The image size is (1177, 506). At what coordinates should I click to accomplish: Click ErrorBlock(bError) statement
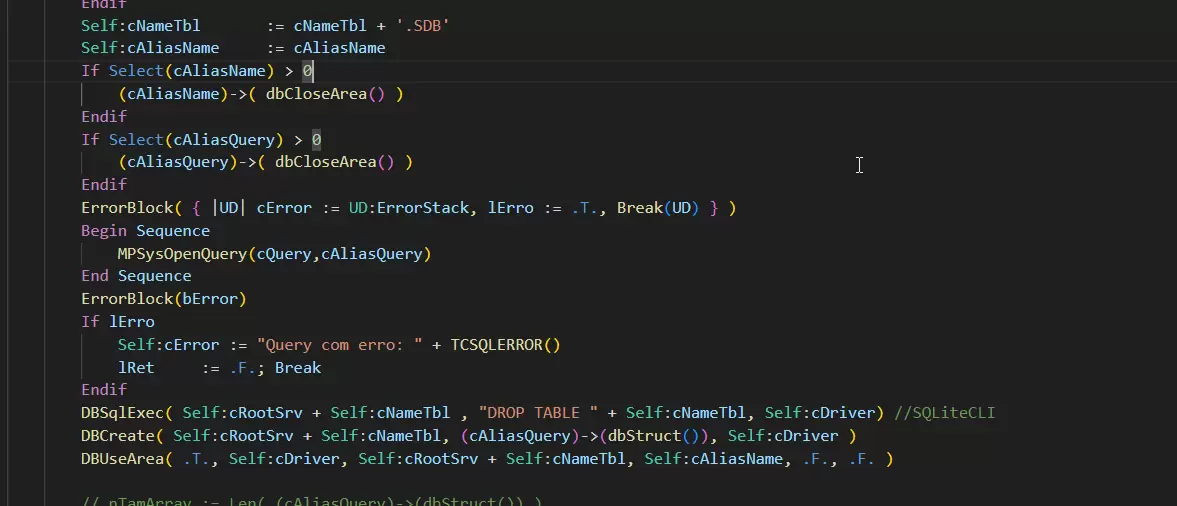click(x=163, y=299)
